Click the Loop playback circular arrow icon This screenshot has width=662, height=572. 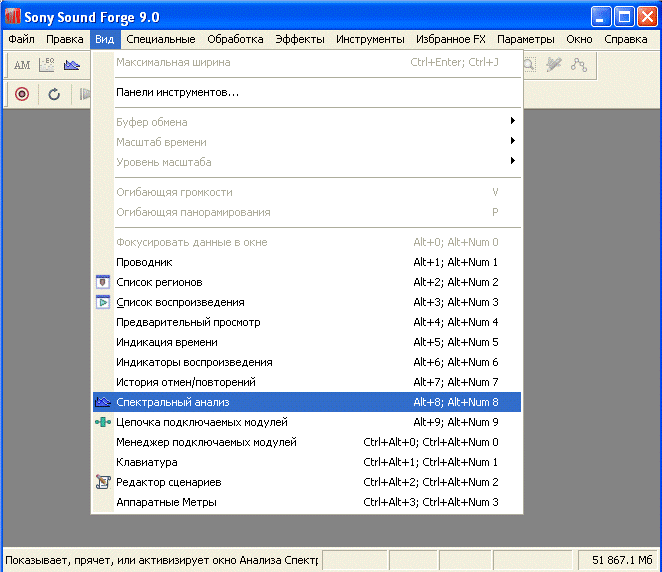(54, 94)
